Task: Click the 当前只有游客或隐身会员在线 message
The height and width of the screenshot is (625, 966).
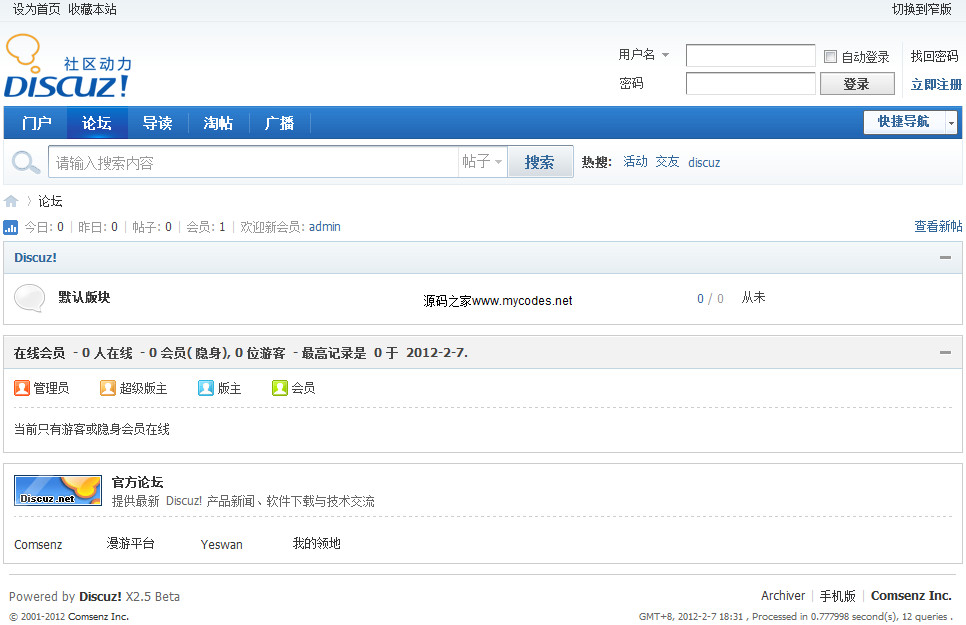Action: [x=92, y=429]
